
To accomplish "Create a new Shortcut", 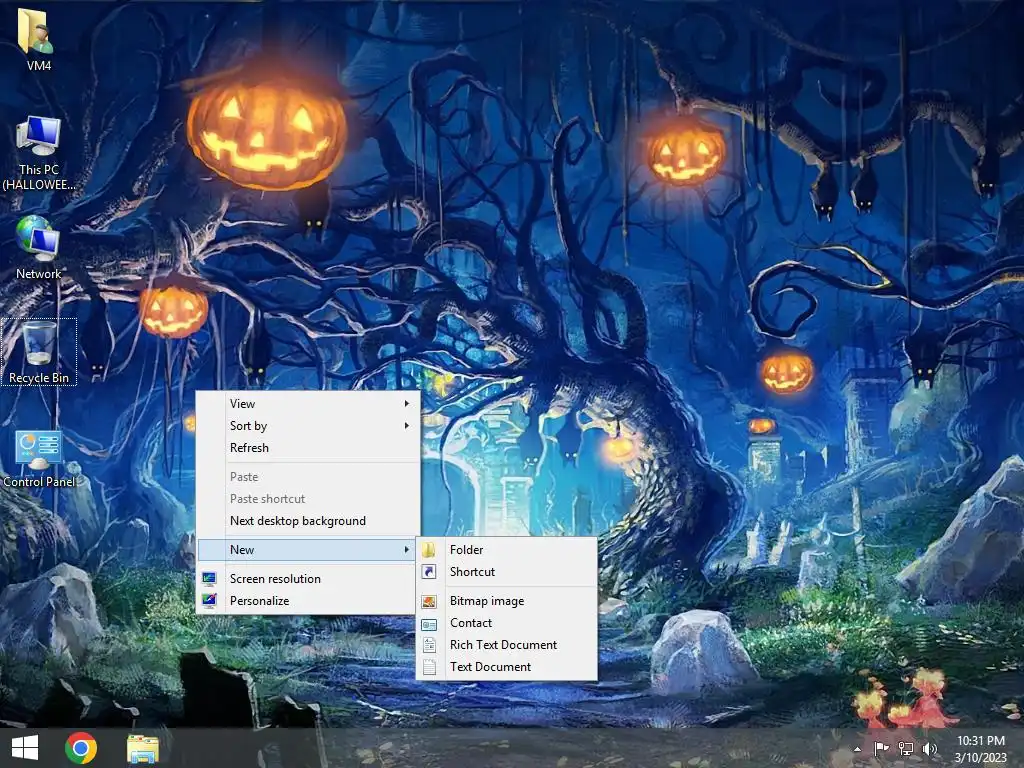I will tap(507, 572).
